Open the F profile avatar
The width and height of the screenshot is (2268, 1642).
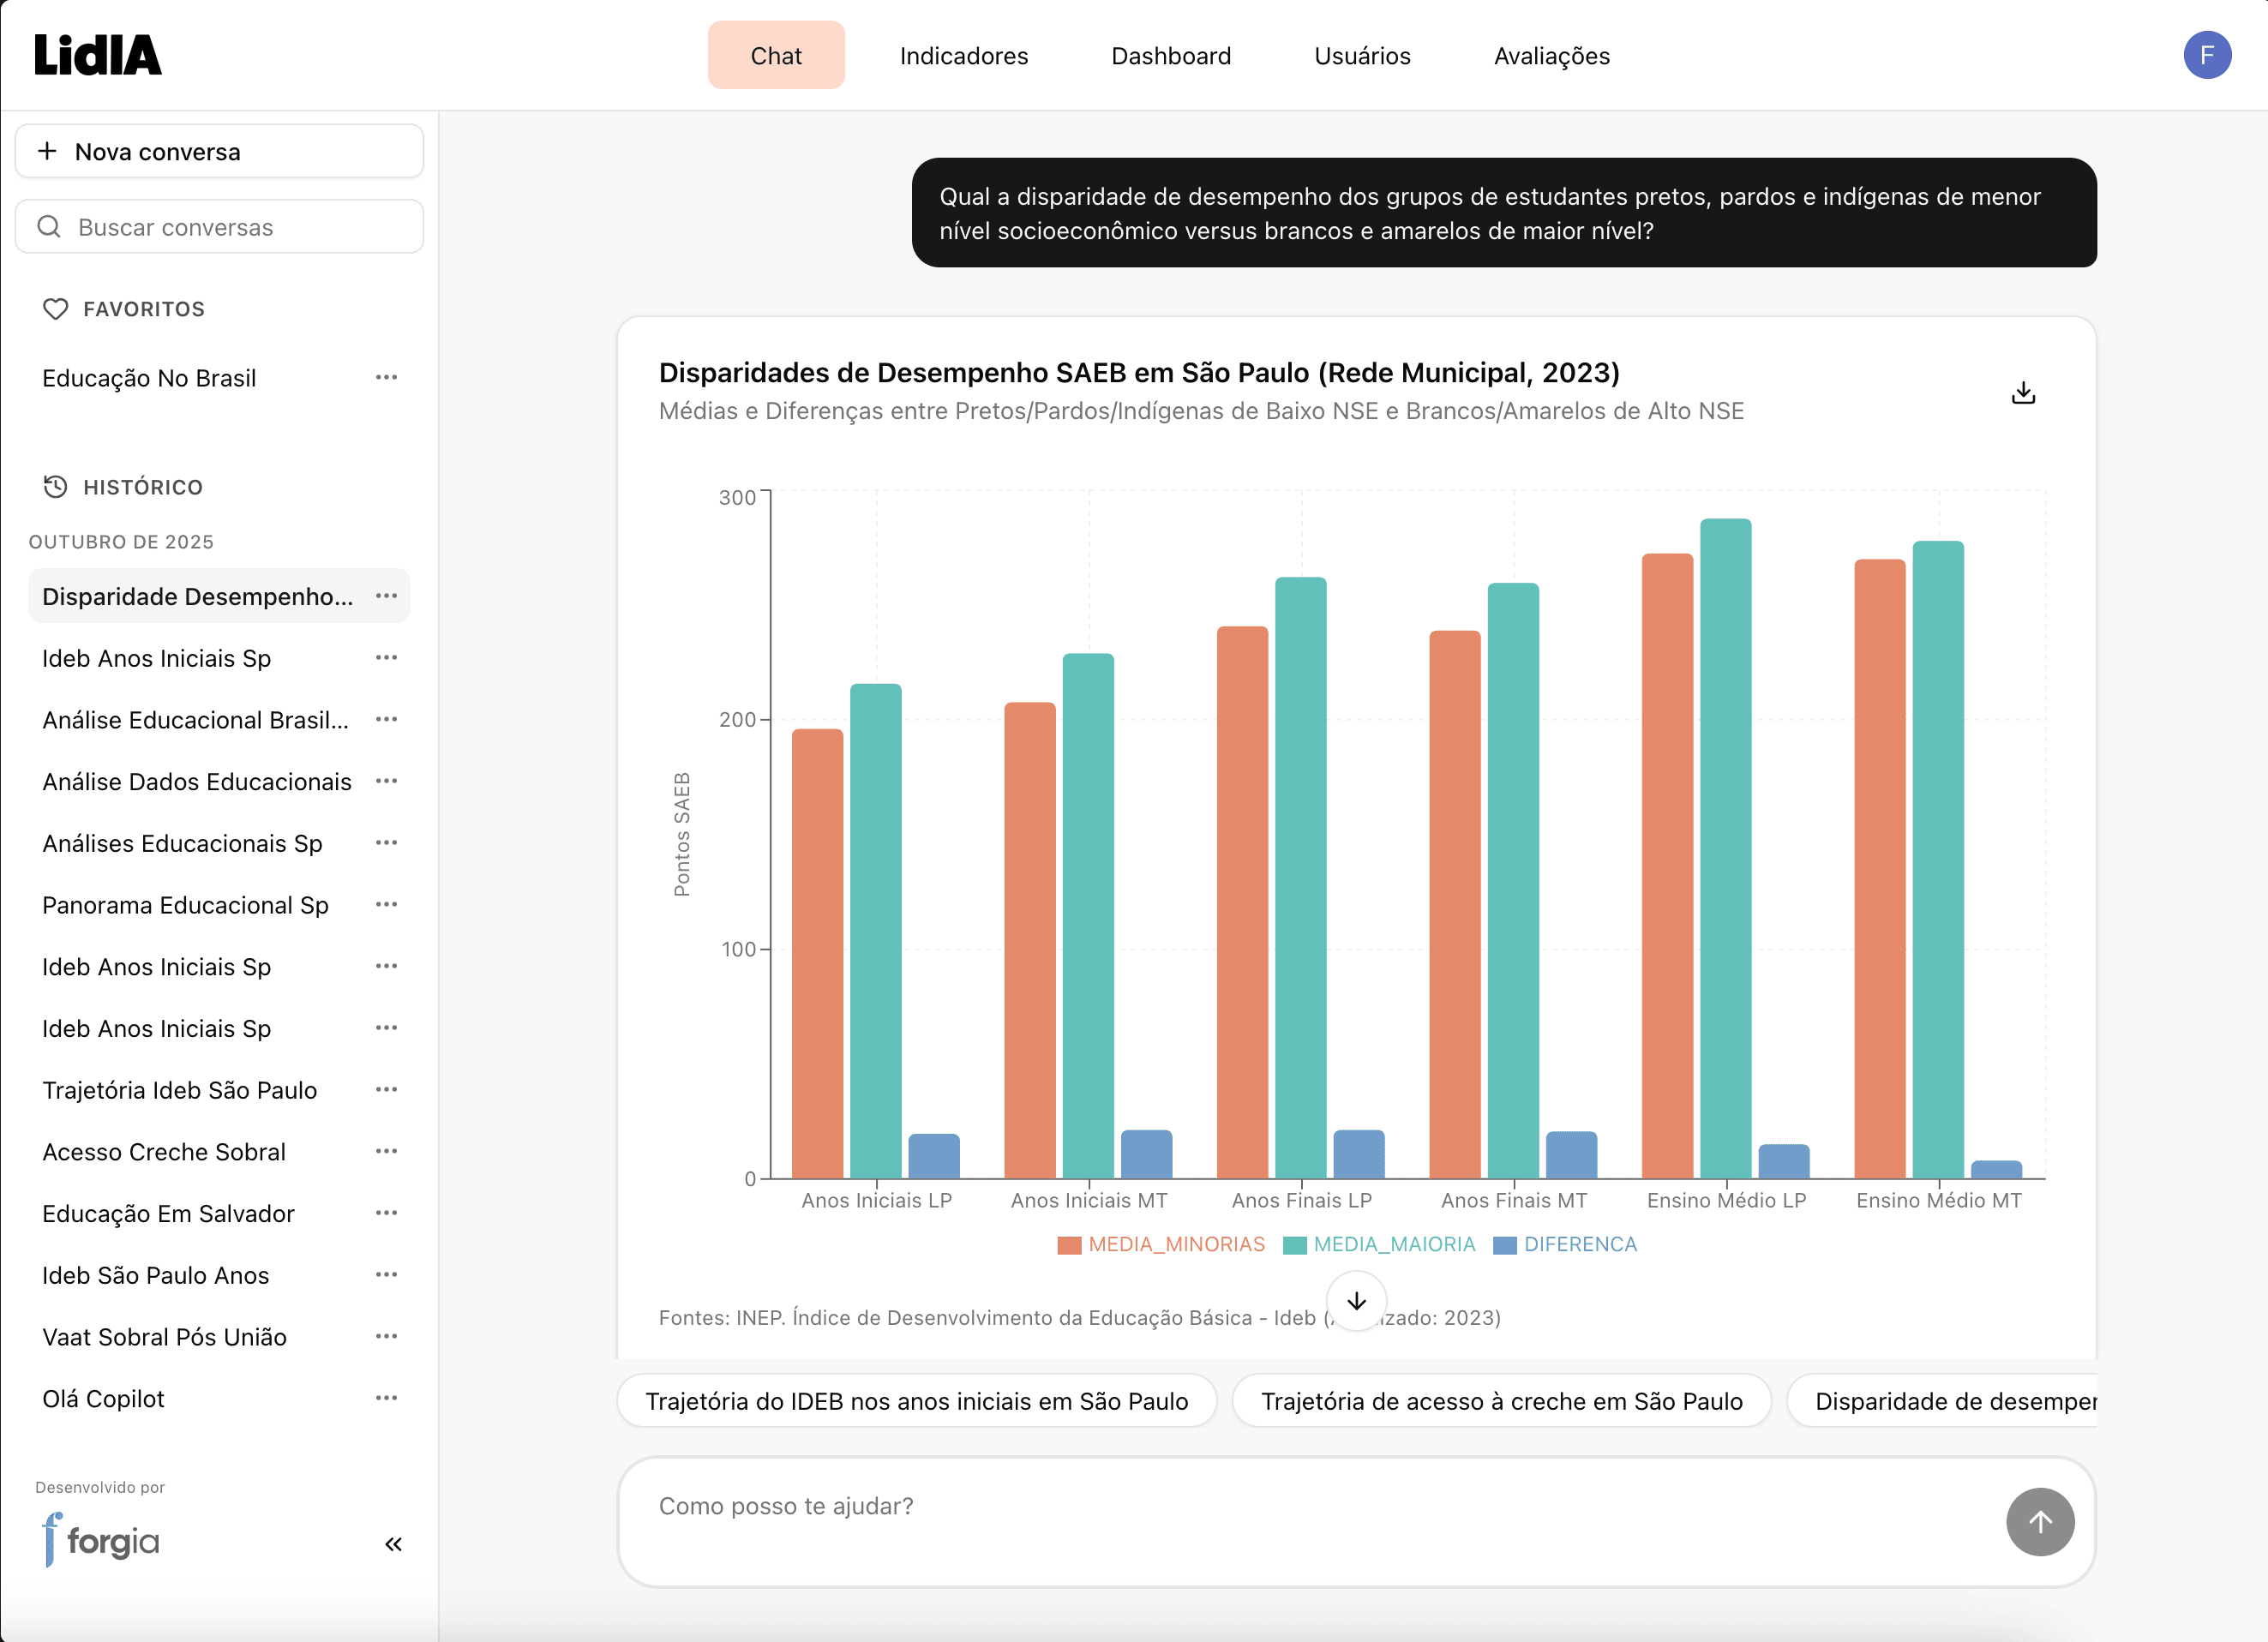click(2208, 55)
